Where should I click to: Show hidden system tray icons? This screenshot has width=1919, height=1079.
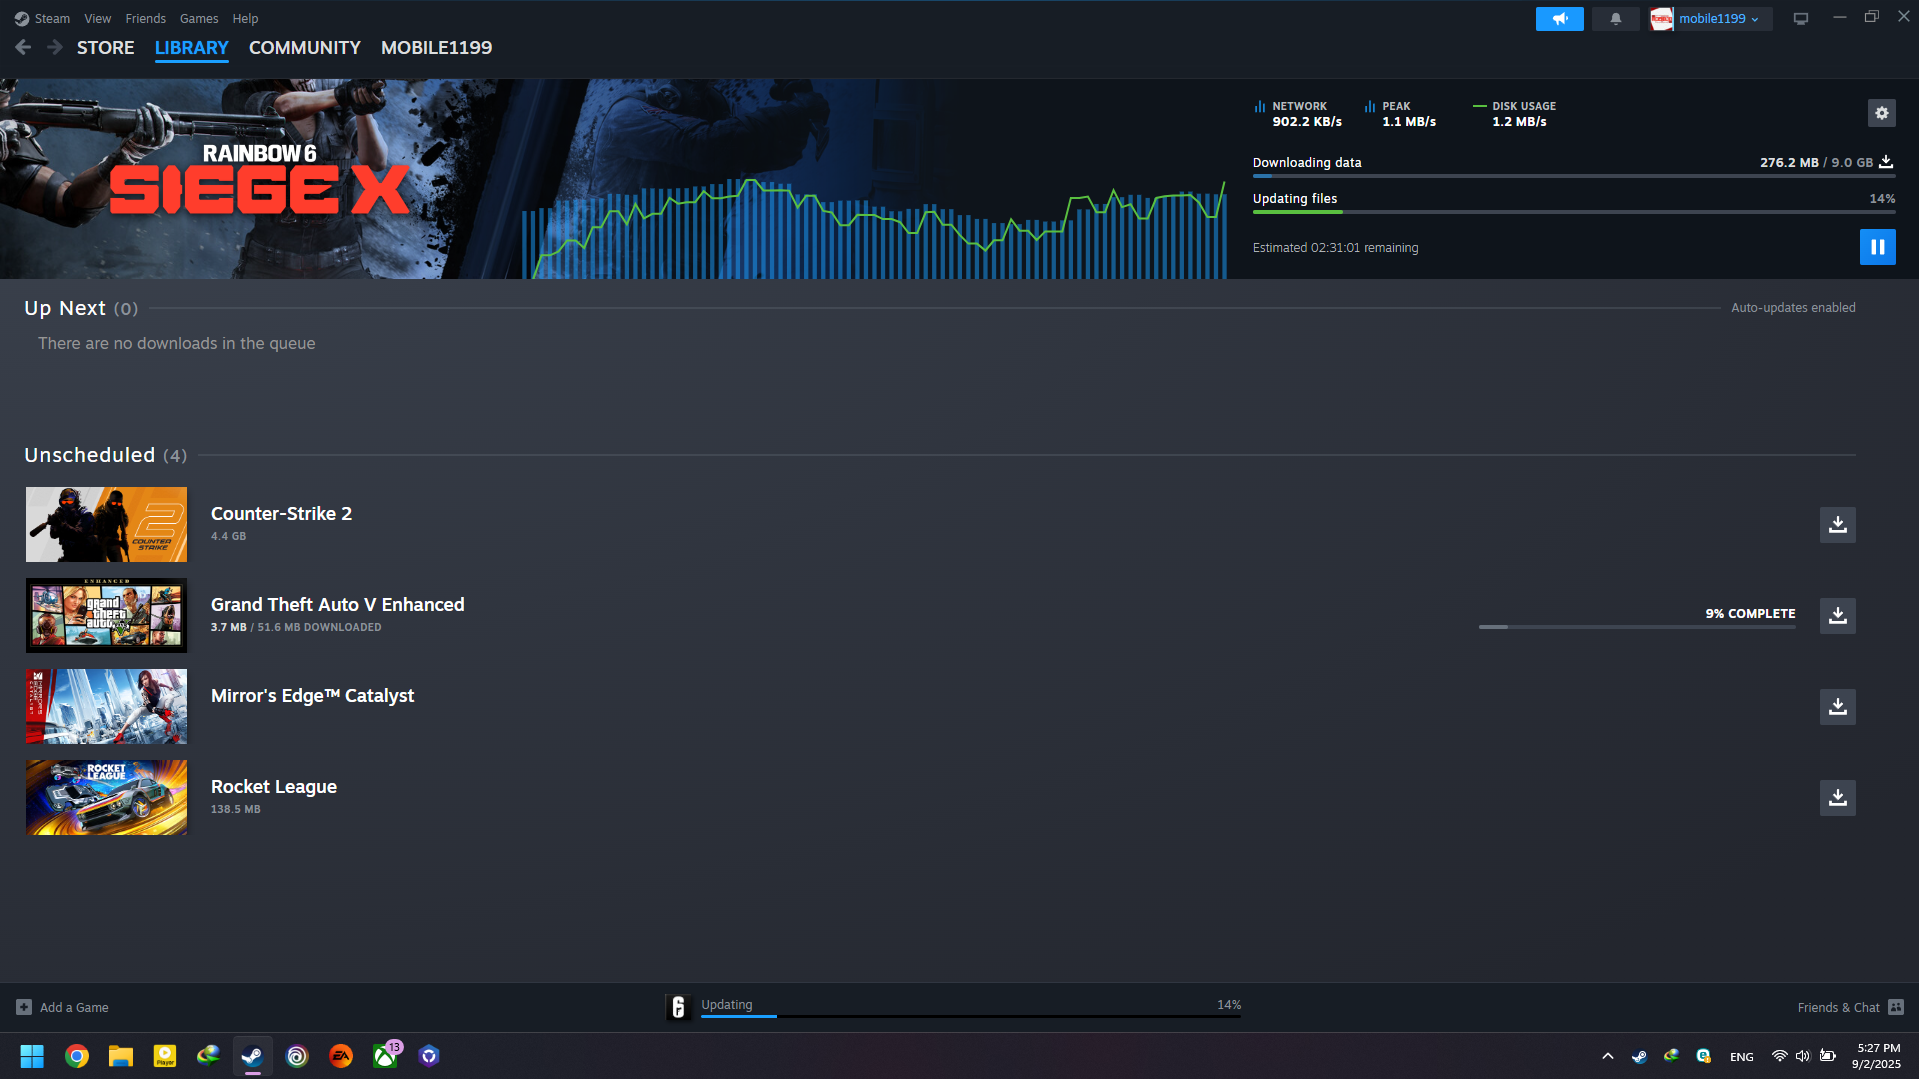coord(1607,1056)
